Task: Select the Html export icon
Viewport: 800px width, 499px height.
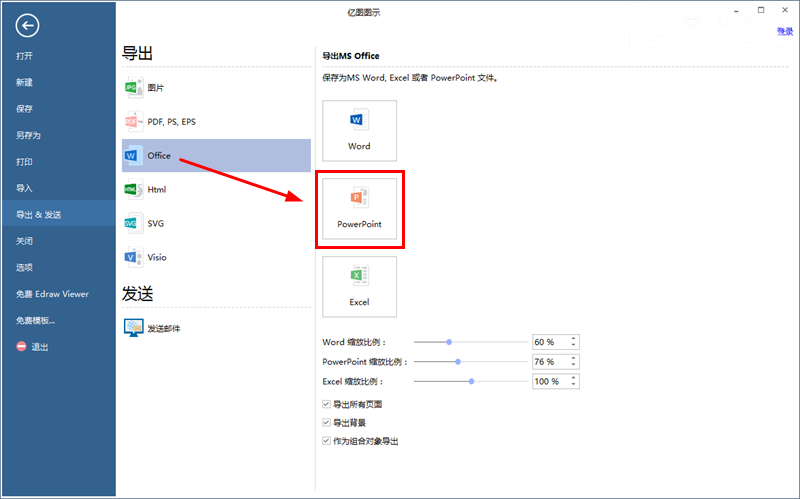Action: pyautogui.click(x=134, y=189)
